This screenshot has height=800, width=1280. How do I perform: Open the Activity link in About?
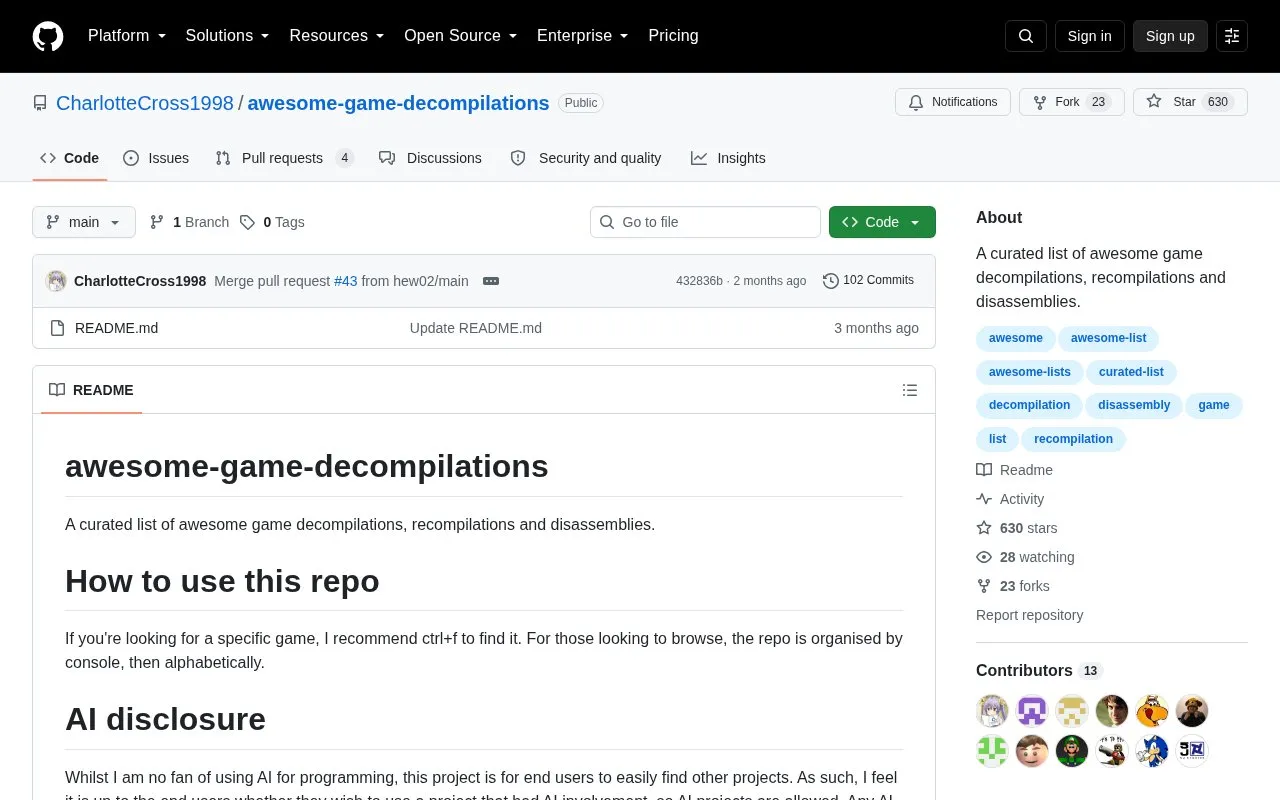click(x=1010, y=499)
